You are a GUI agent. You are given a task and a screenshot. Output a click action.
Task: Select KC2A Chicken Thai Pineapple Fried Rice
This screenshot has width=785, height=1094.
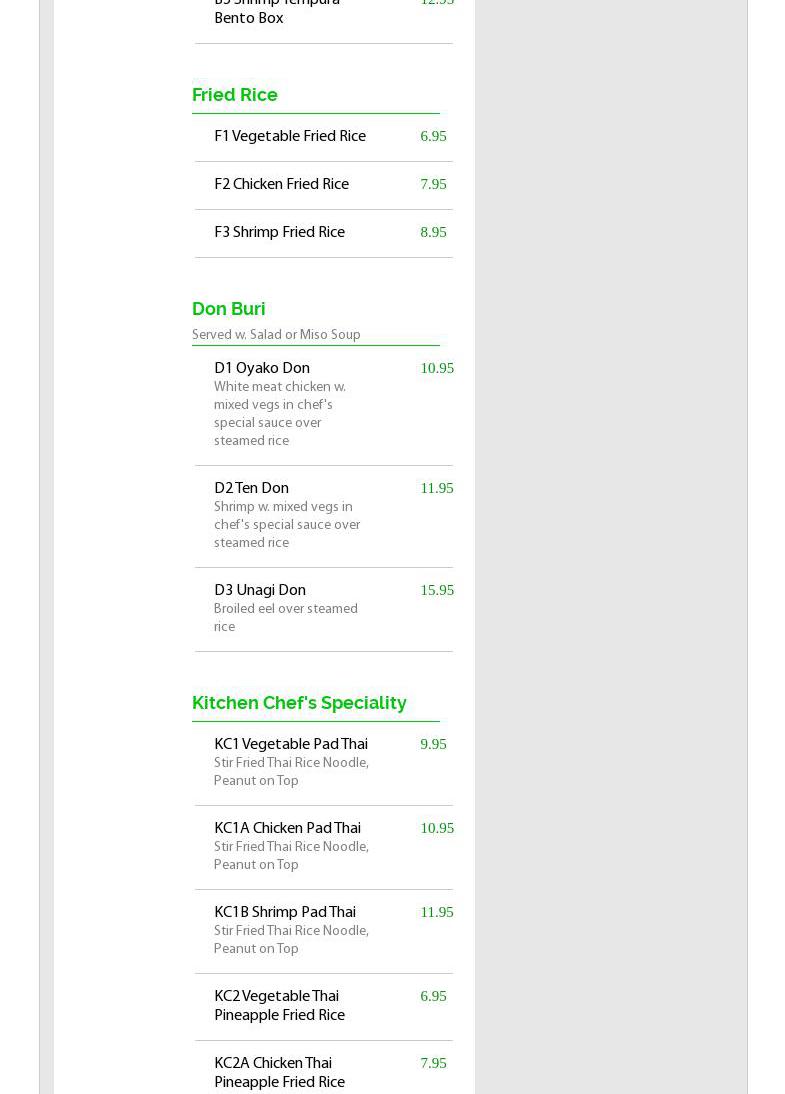point(279,1072)
